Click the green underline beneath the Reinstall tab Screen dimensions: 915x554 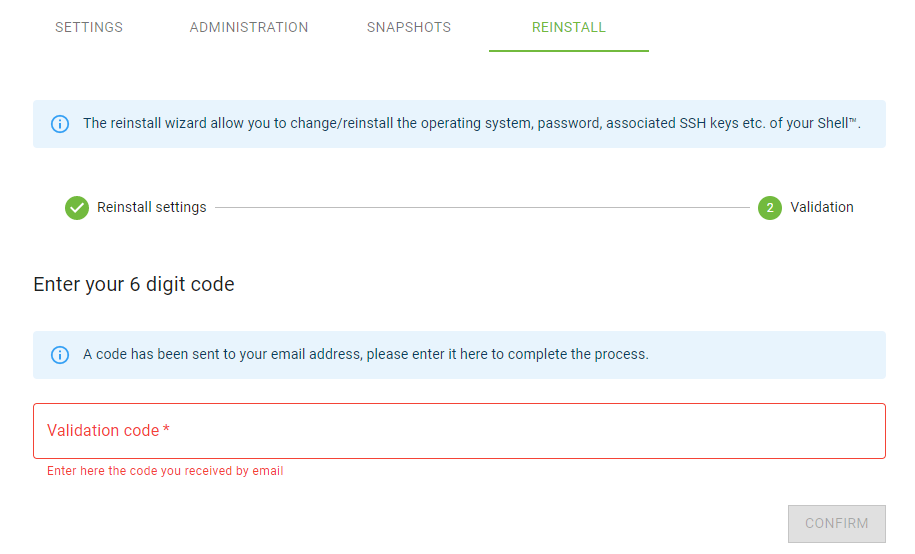(569, 50)
